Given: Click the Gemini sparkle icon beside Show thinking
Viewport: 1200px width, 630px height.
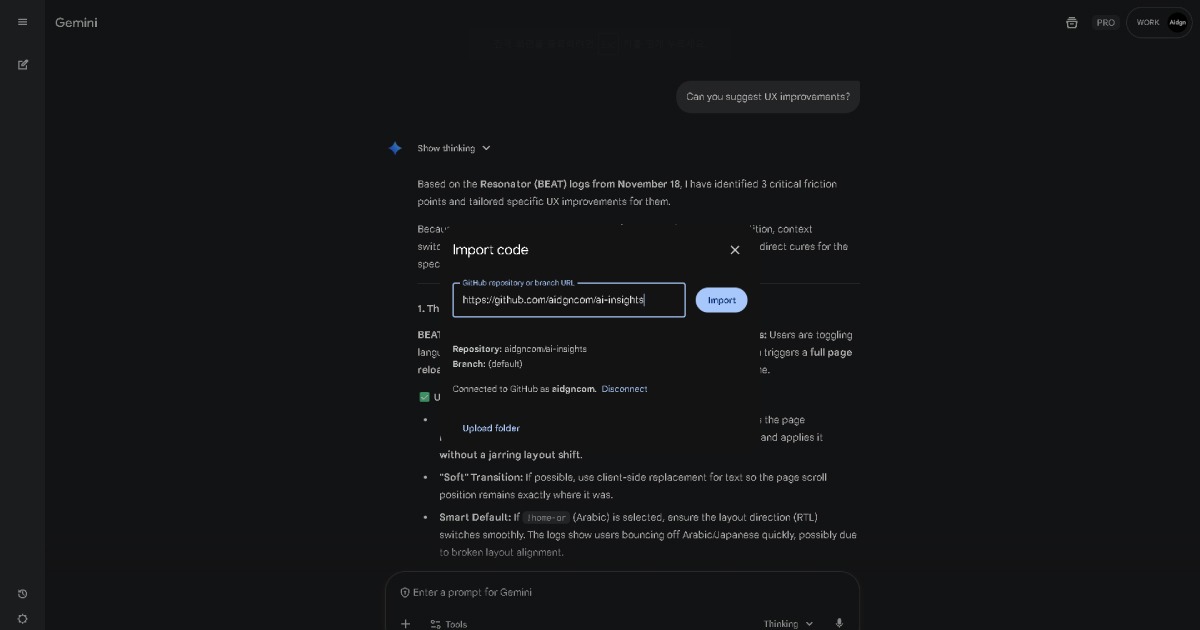Looking at the screenshot, I should 396,148.
